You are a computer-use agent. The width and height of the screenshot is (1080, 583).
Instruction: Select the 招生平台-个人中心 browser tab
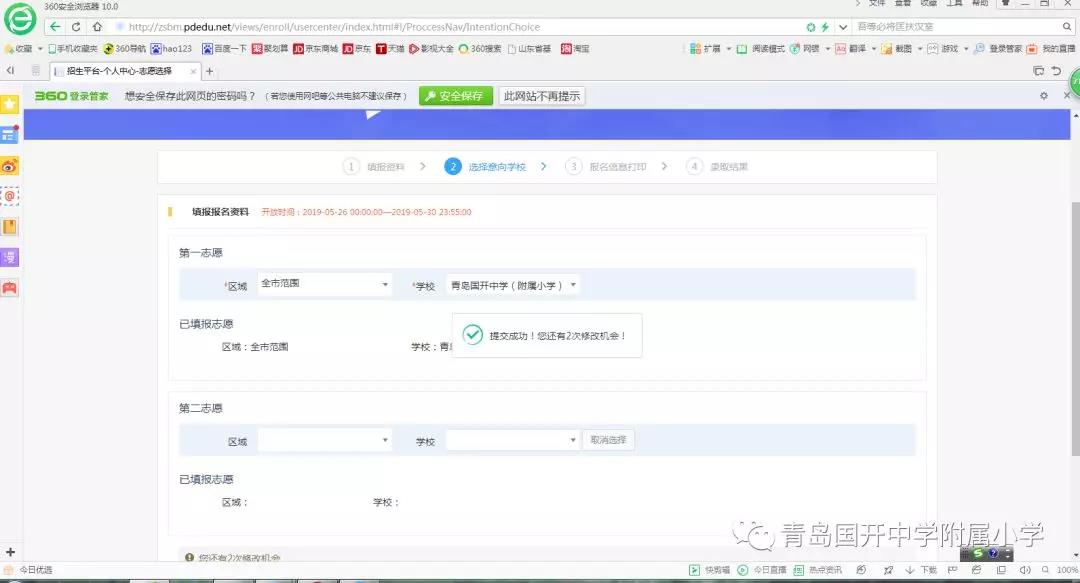tap(118, 71)
